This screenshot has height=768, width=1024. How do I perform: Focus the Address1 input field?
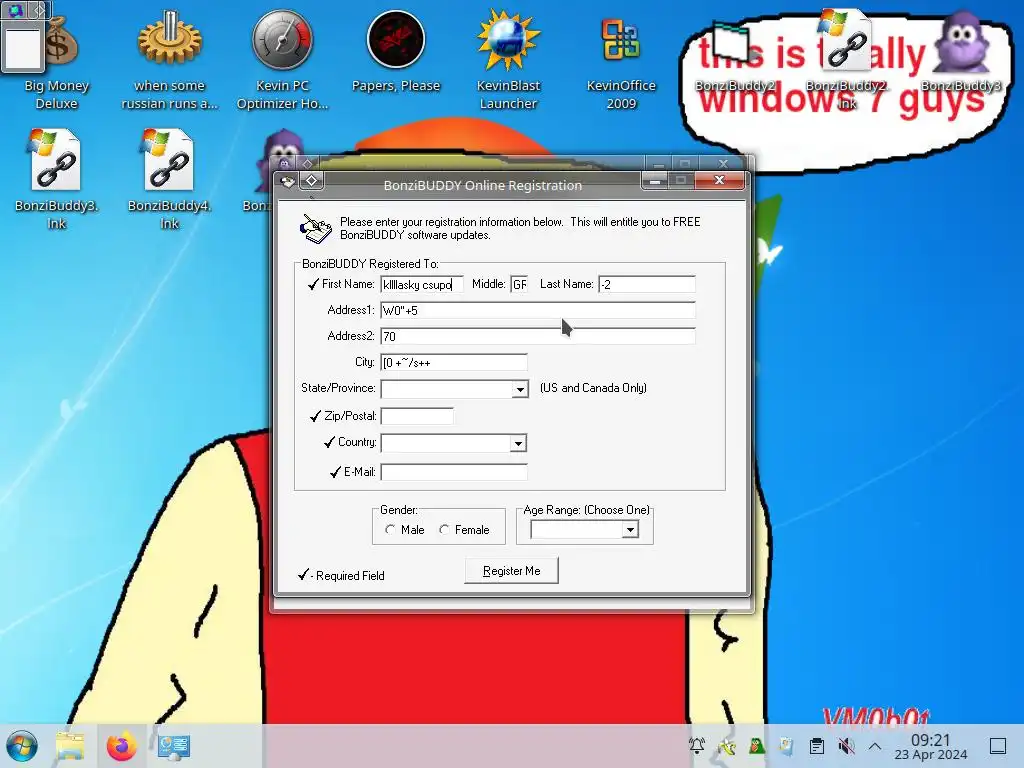tap(538, 310)
